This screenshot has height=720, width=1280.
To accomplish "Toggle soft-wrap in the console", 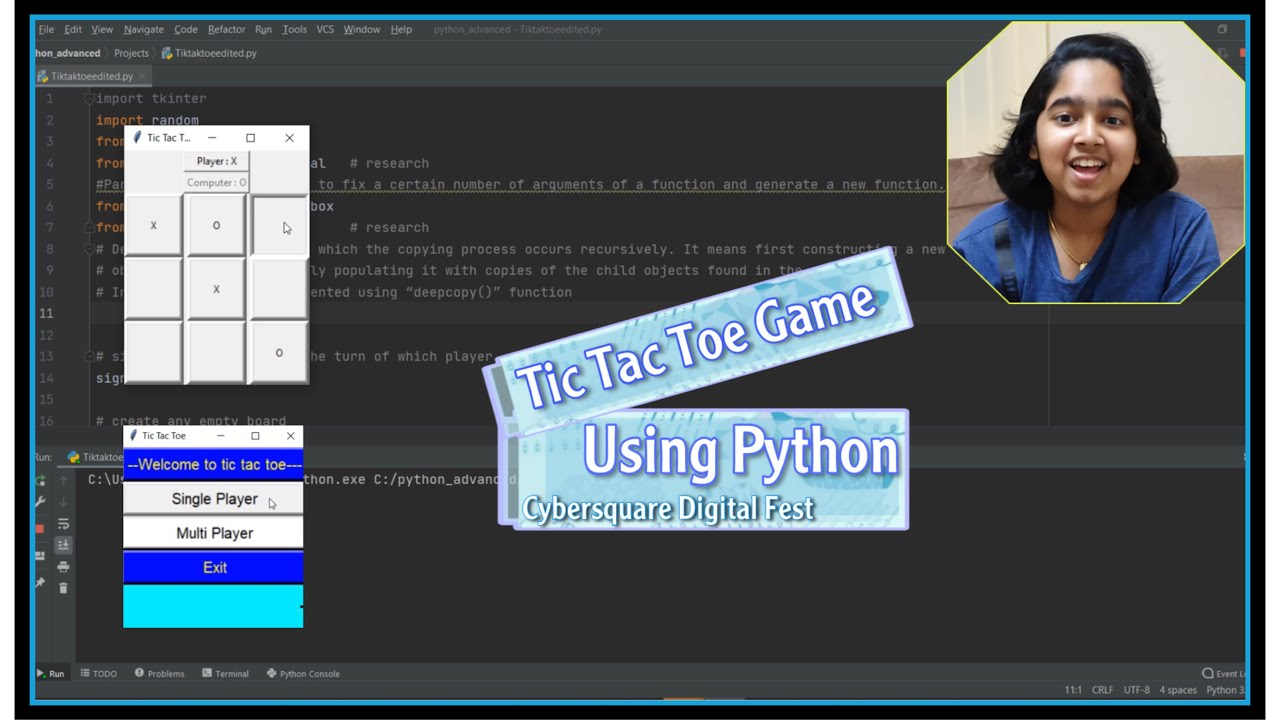I will click(63, 524).
